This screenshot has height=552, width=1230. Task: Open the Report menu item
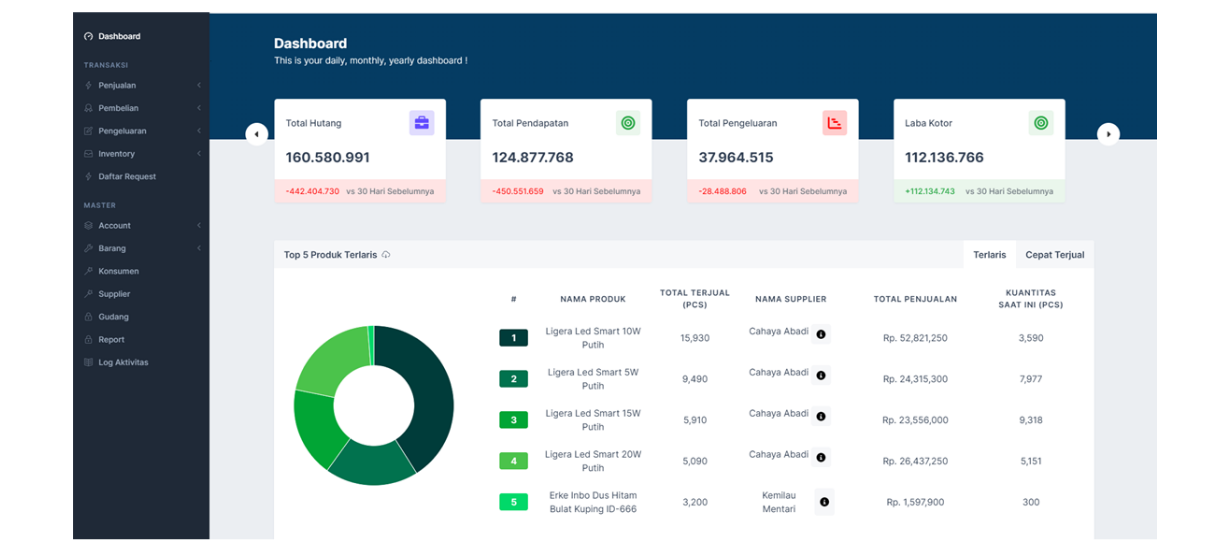(x=111, y=340)
